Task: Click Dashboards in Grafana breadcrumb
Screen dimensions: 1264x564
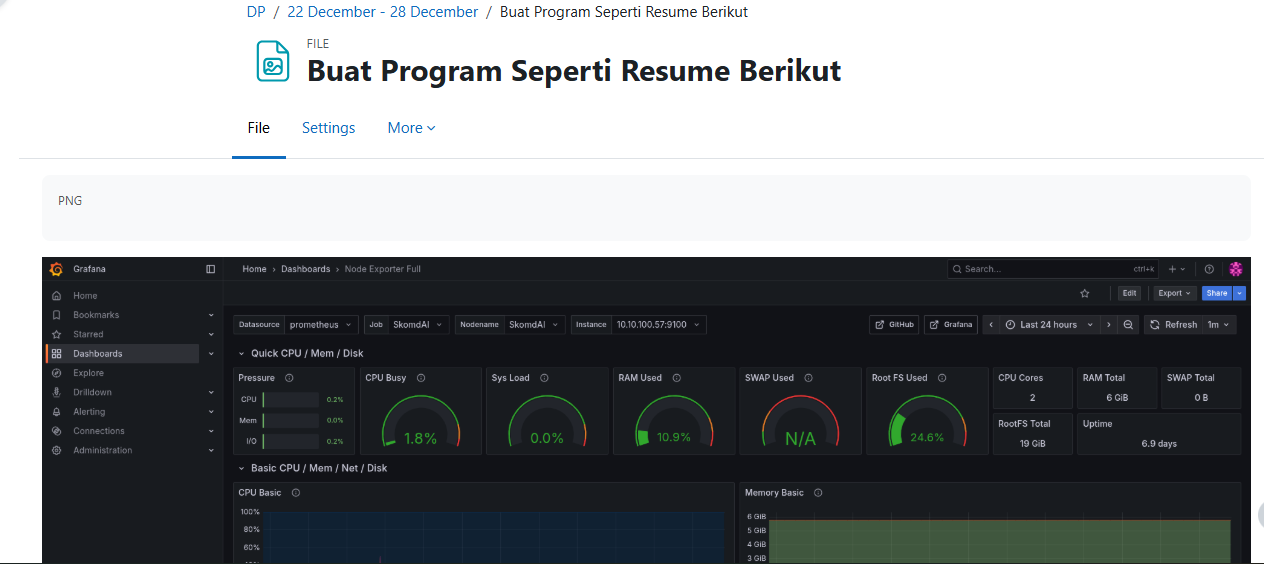Action: 305,269
